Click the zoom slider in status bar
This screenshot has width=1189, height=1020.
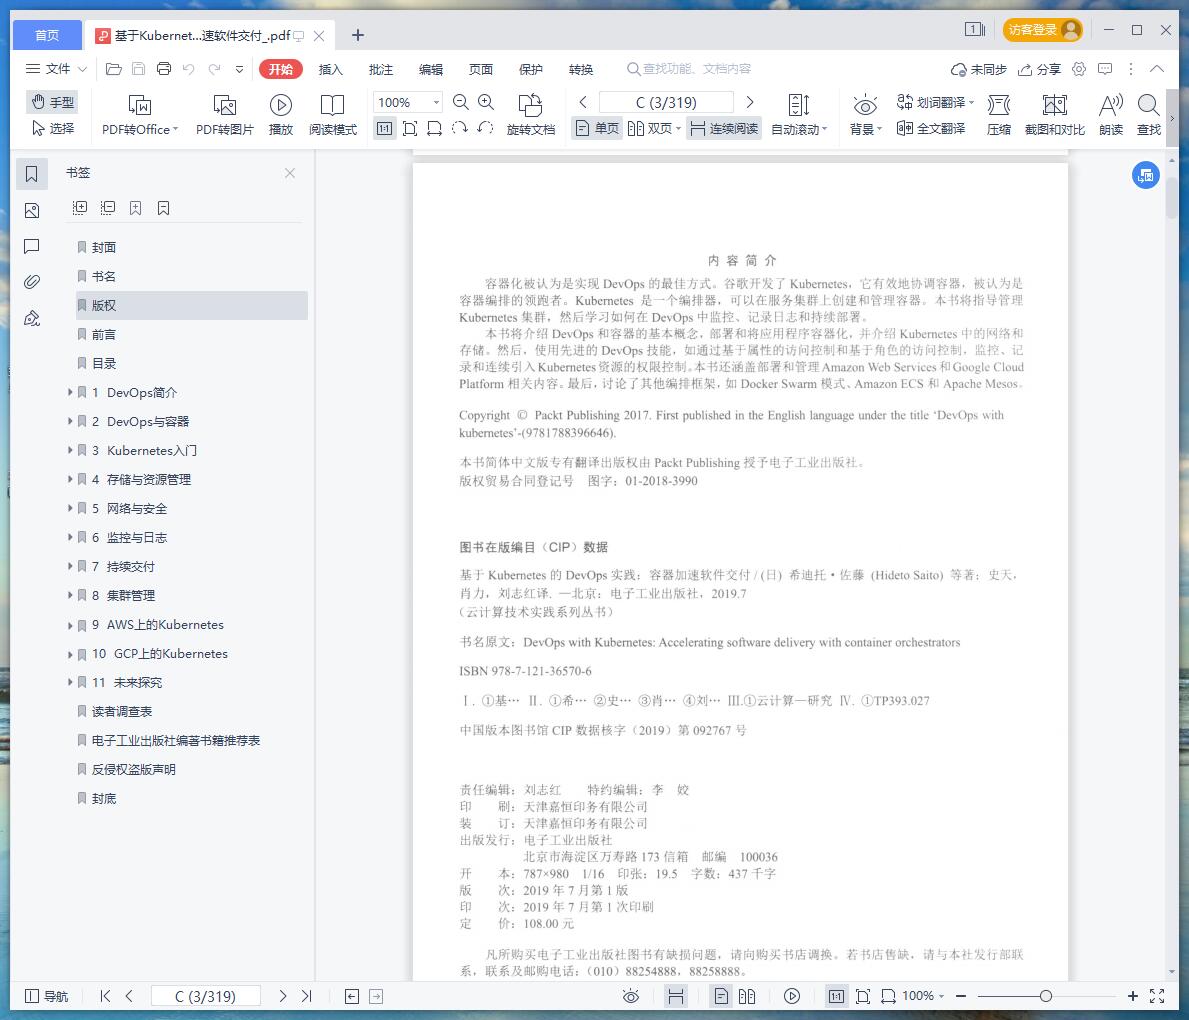pyautogui.click(x=1046, y=996)
